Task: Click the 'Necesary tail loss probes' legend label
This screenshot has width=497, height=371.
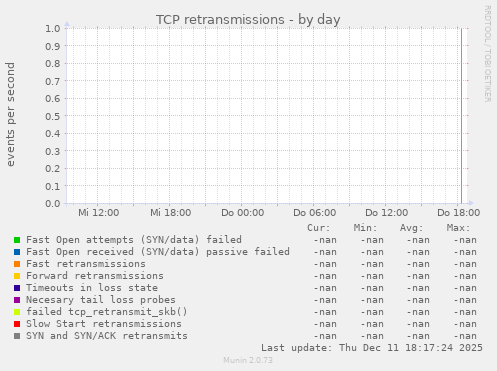Action: coord(101,300)
